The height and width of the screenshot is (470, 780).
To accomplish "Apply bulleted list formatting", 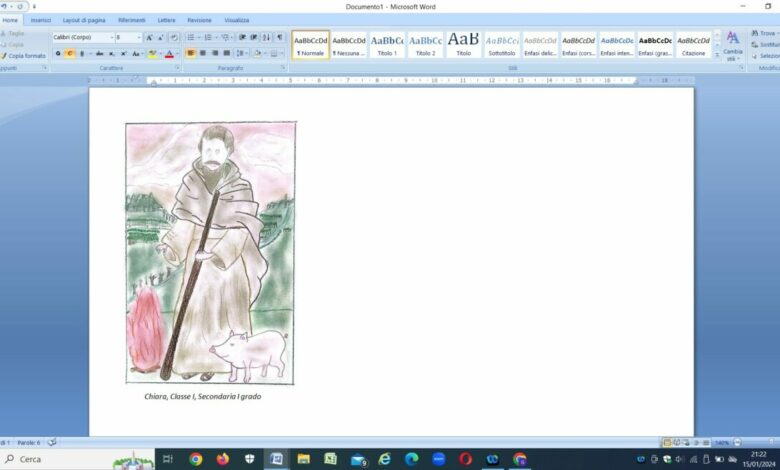I will pos(191,38).
